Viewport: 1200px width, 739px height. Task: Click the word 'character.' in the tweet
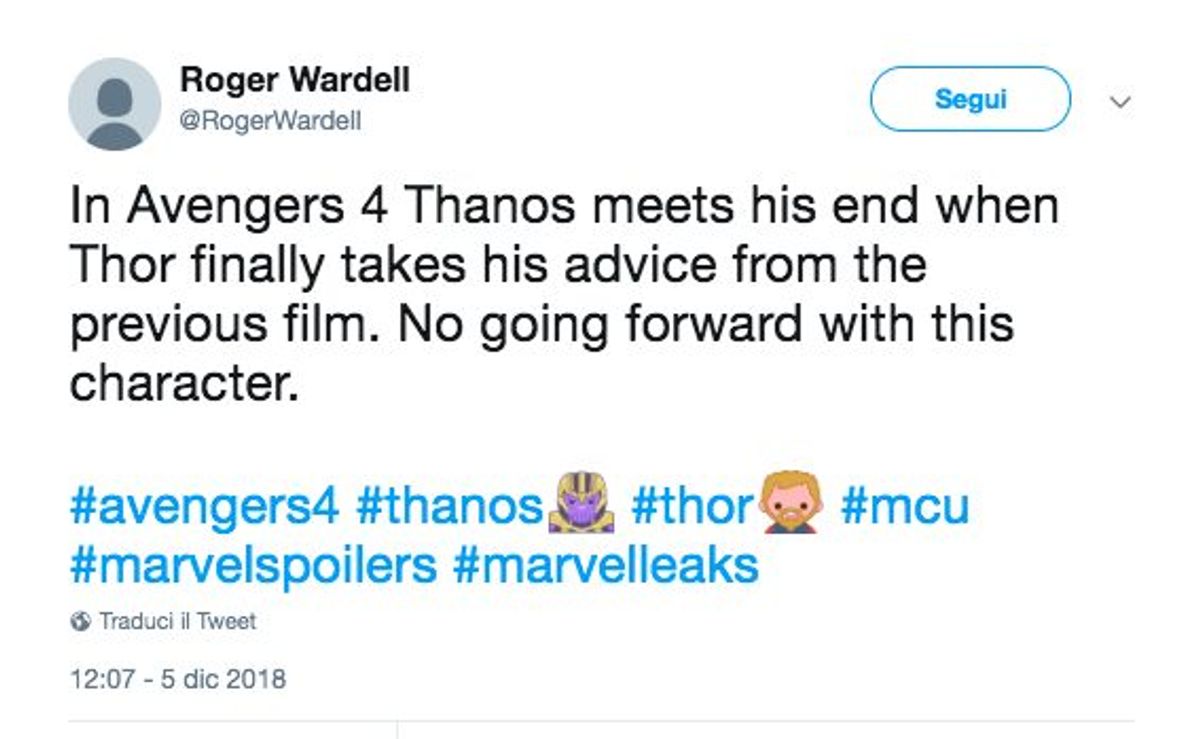(184, 383)
